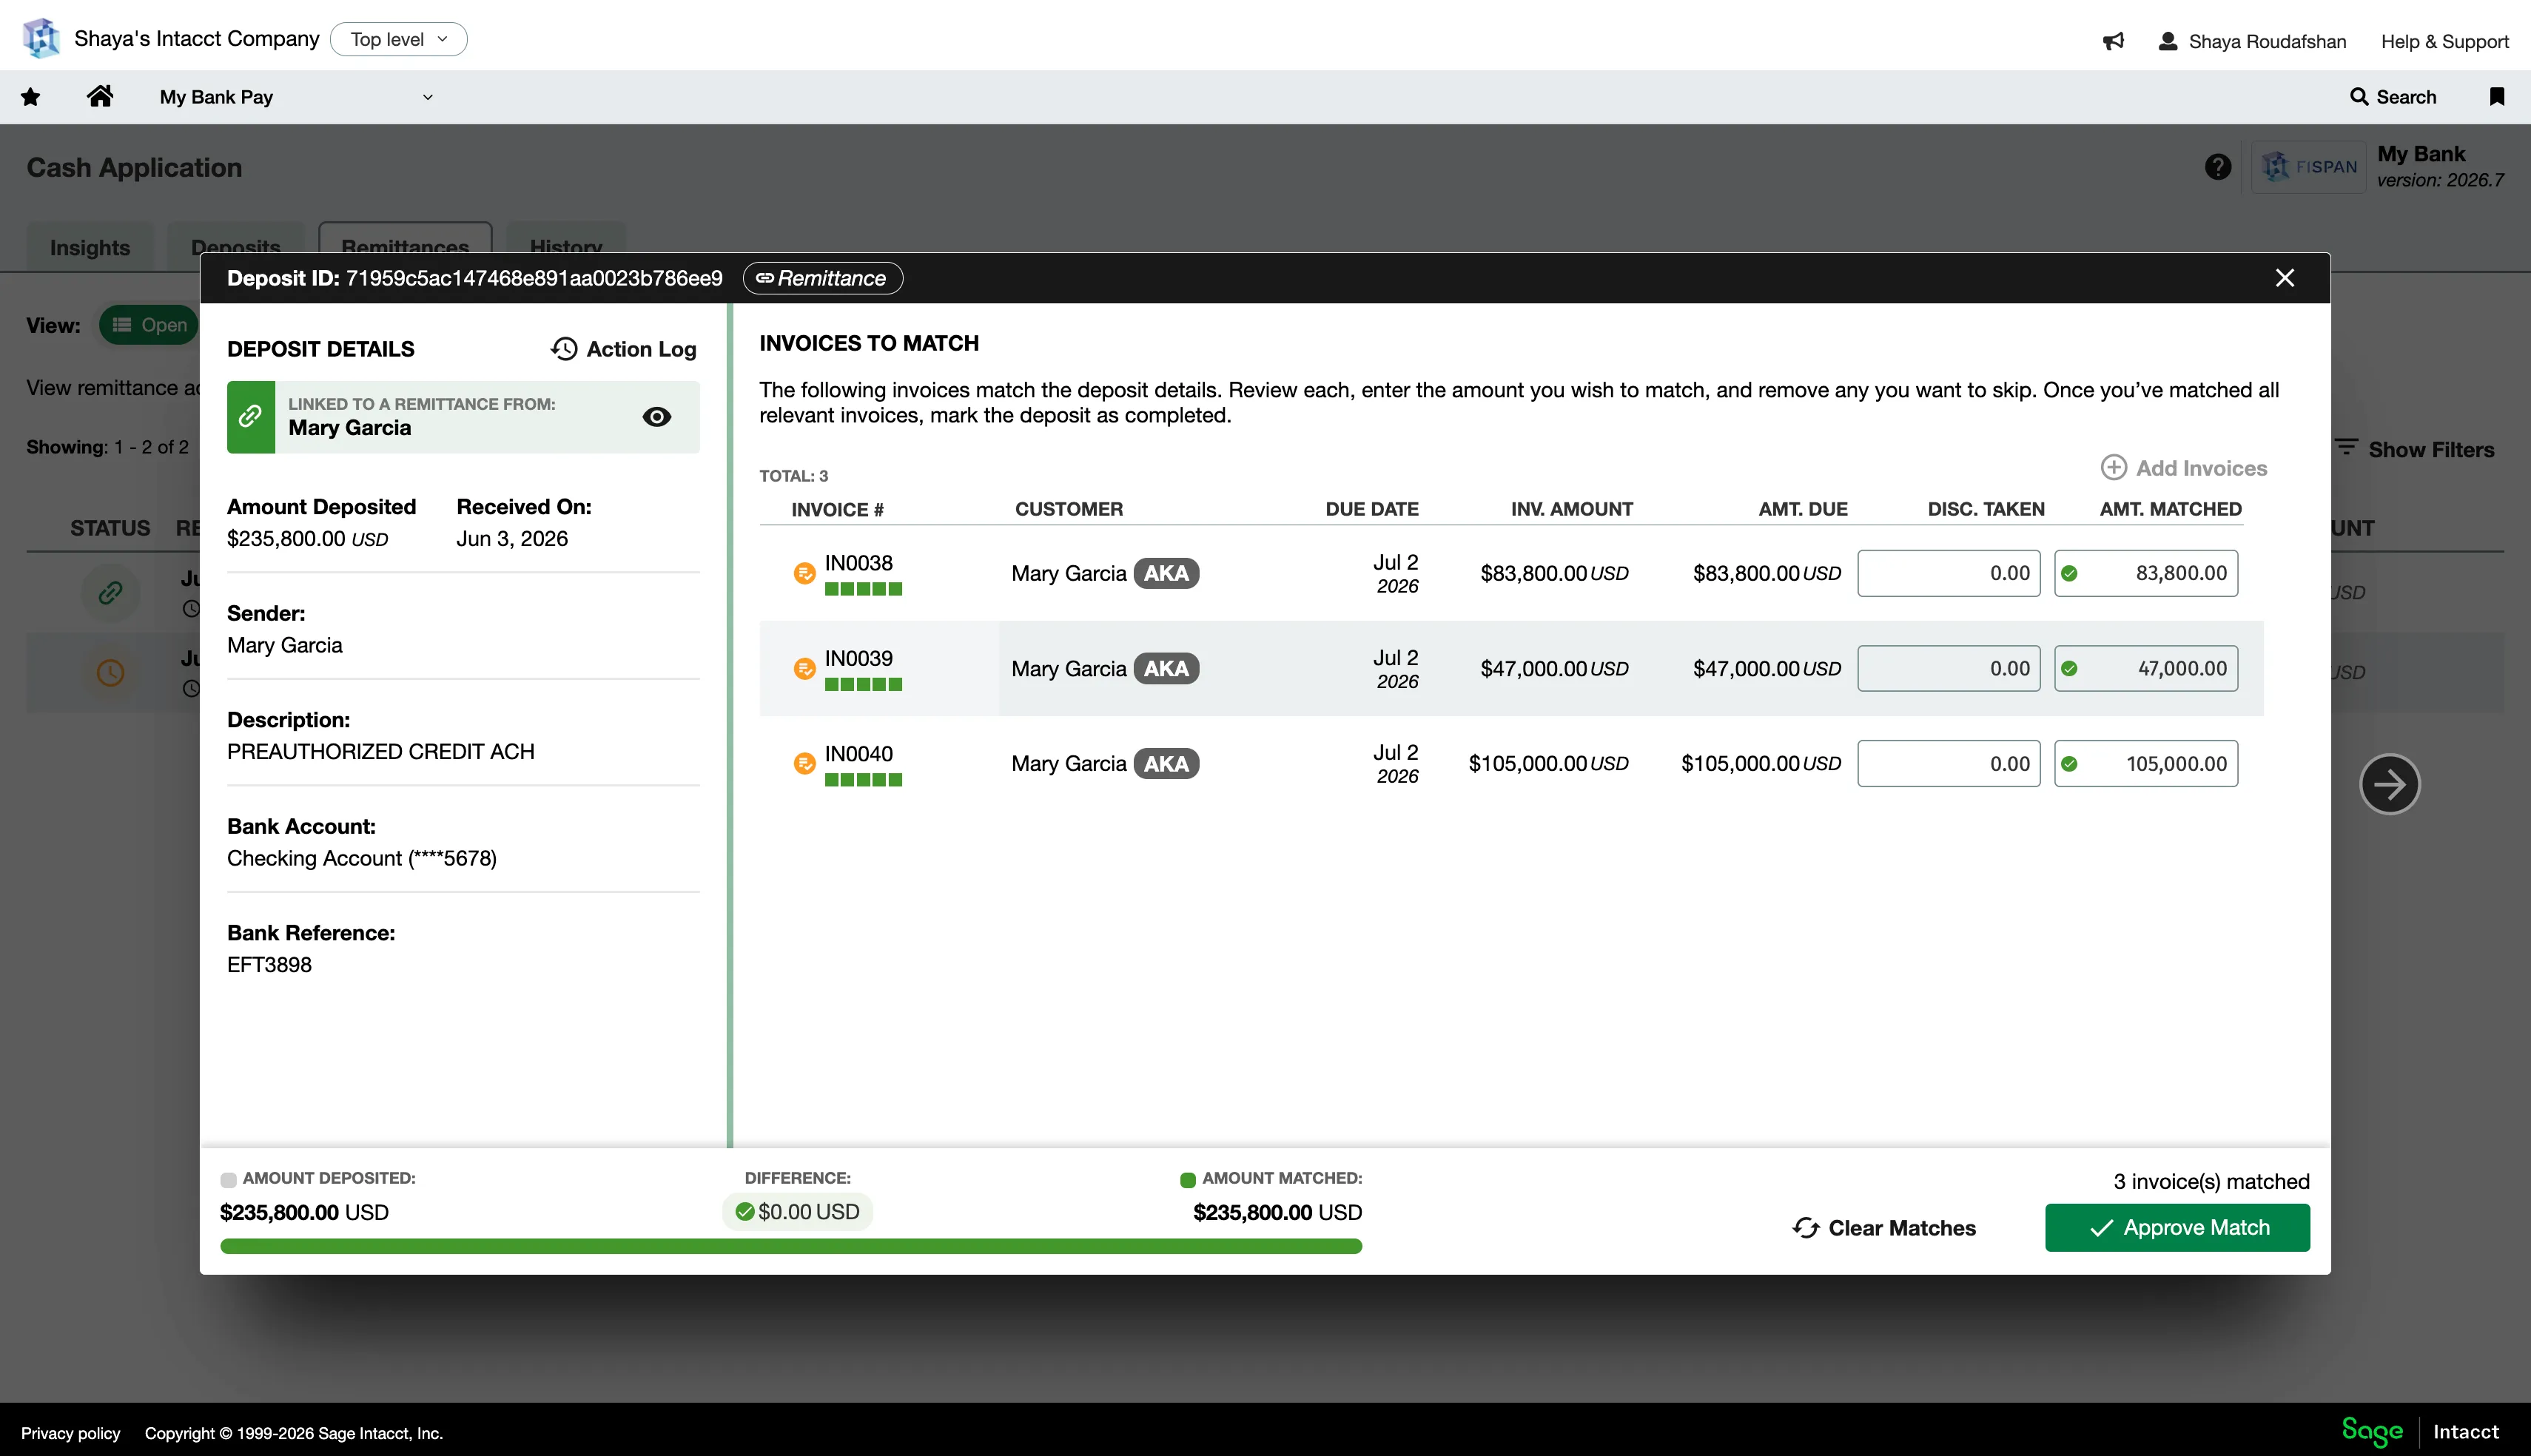Screen dimensions: 2531x1456
Task: Click the FISPAN logo
Action: pos(2308,167)
